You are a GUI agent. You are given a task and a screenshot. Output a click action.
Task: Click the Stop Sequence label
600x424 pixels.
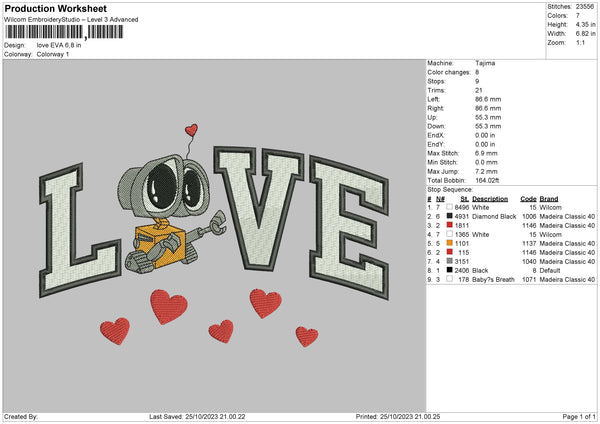(450, 187)
